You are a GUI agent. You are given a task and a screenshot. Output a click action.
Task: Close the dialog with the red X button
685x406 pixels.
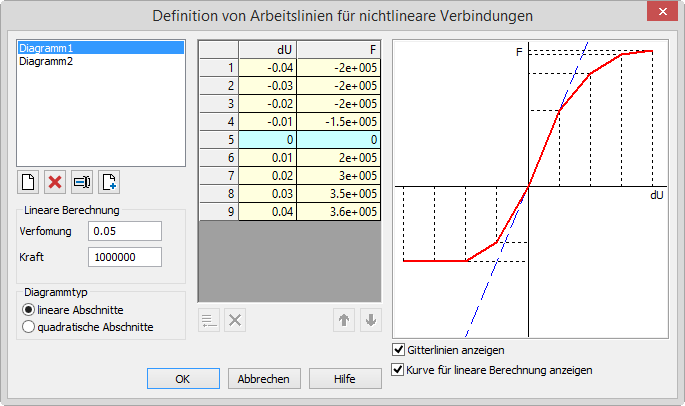[662, 11]
